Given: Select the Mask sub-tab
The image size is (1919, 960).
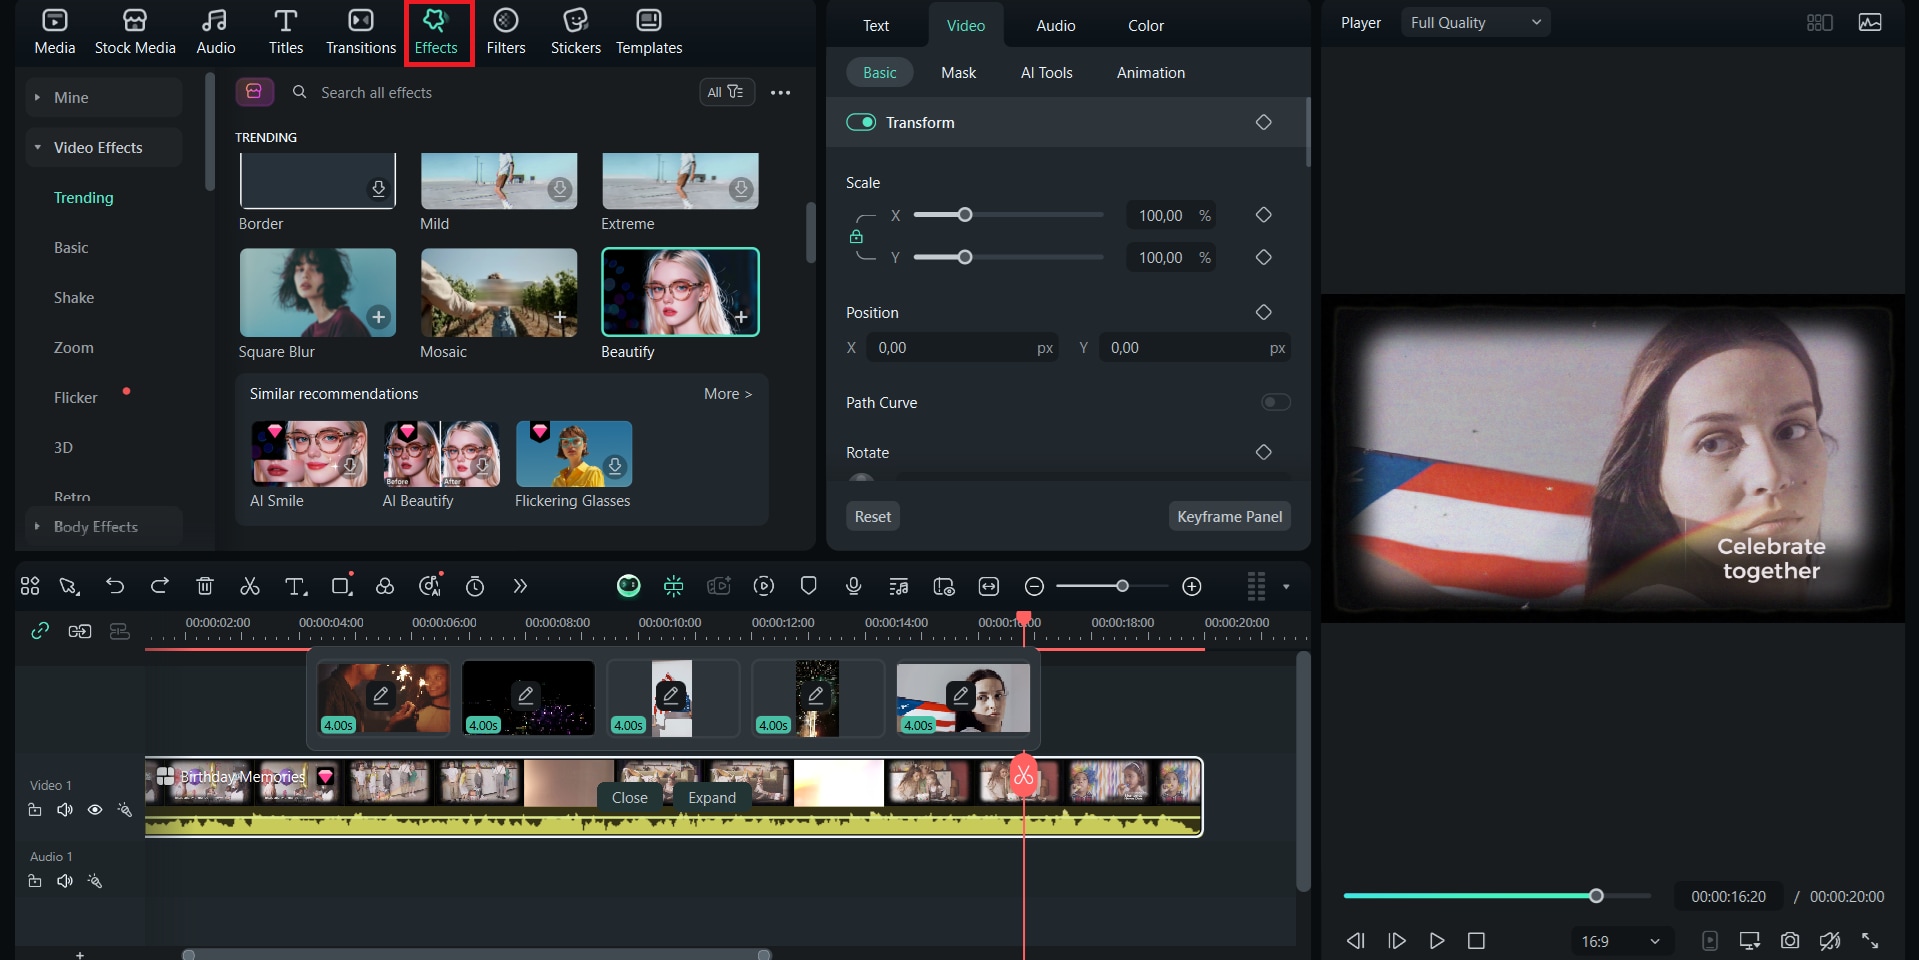Looking at the screenshot, I should tap(958, 72).
